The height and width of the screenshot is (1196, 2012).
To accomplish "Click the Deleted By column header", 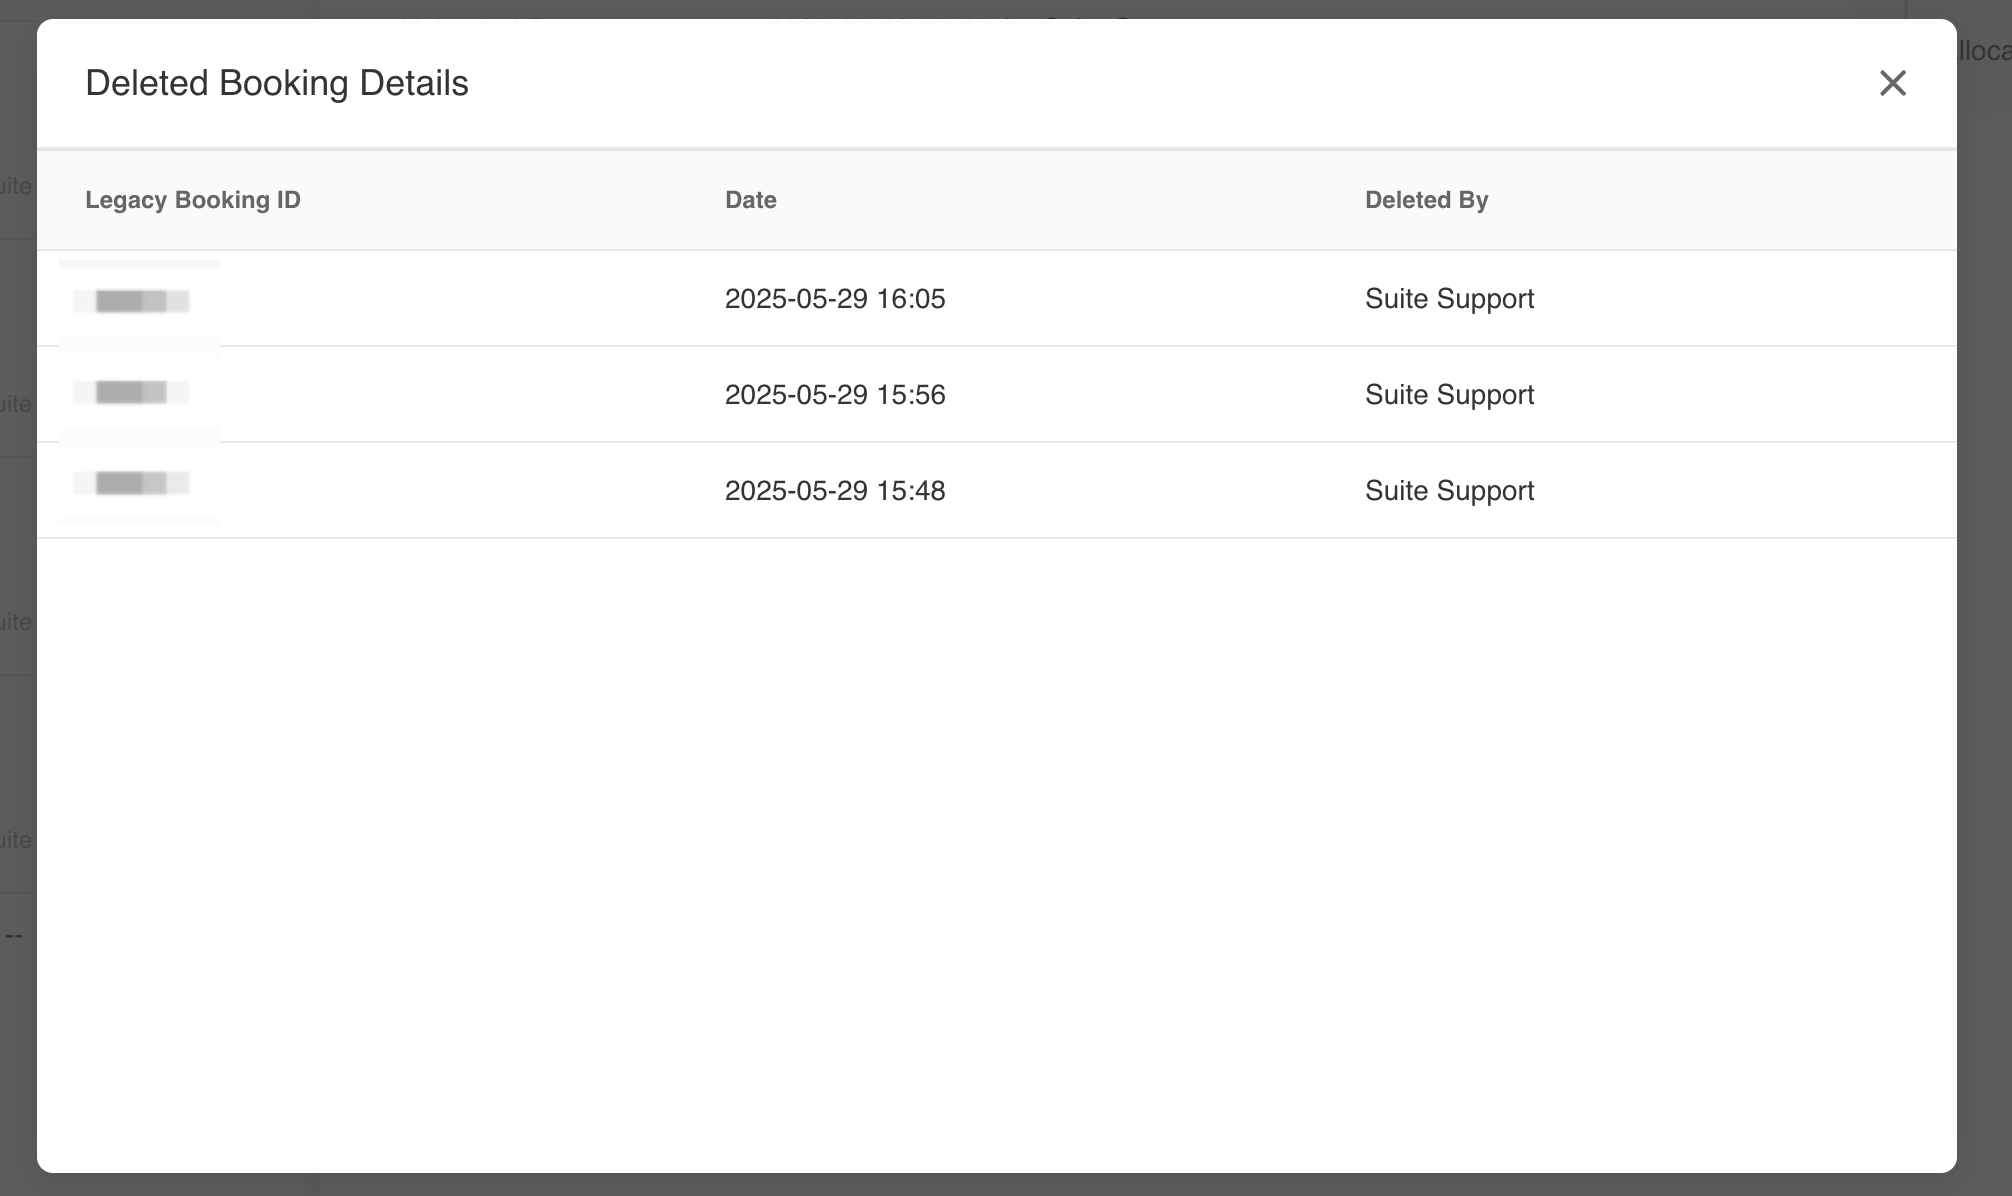I will (1426, 200).
